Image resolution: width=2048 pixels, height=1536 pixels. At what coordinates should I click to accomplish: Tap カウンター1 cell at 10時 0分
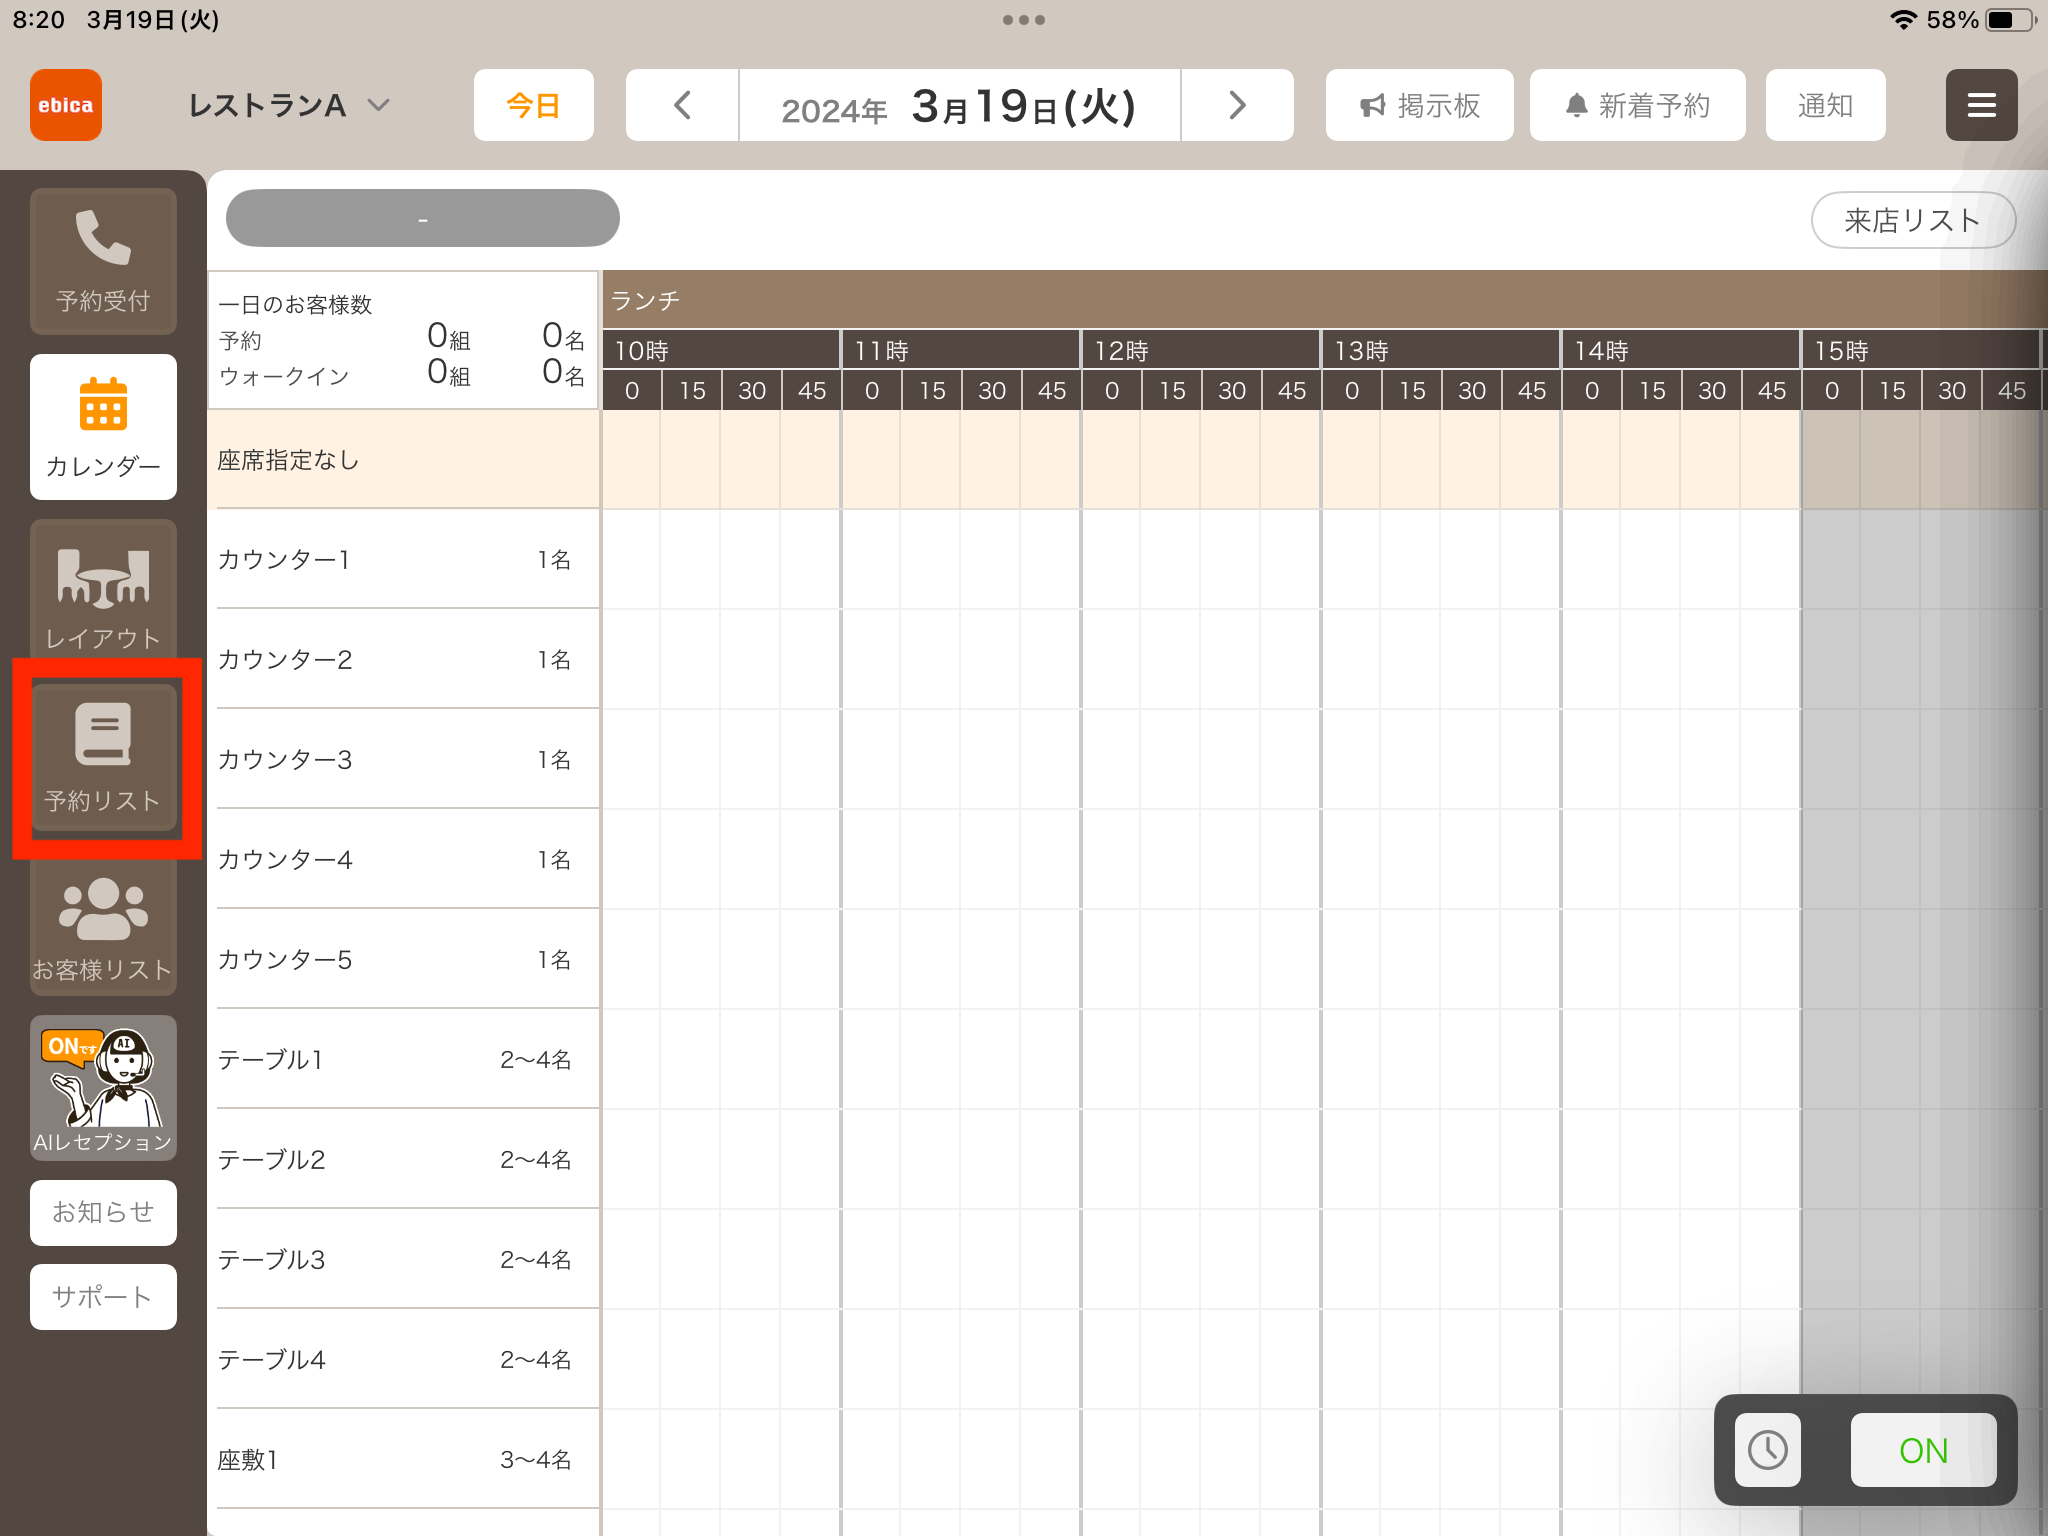point(631,559)
